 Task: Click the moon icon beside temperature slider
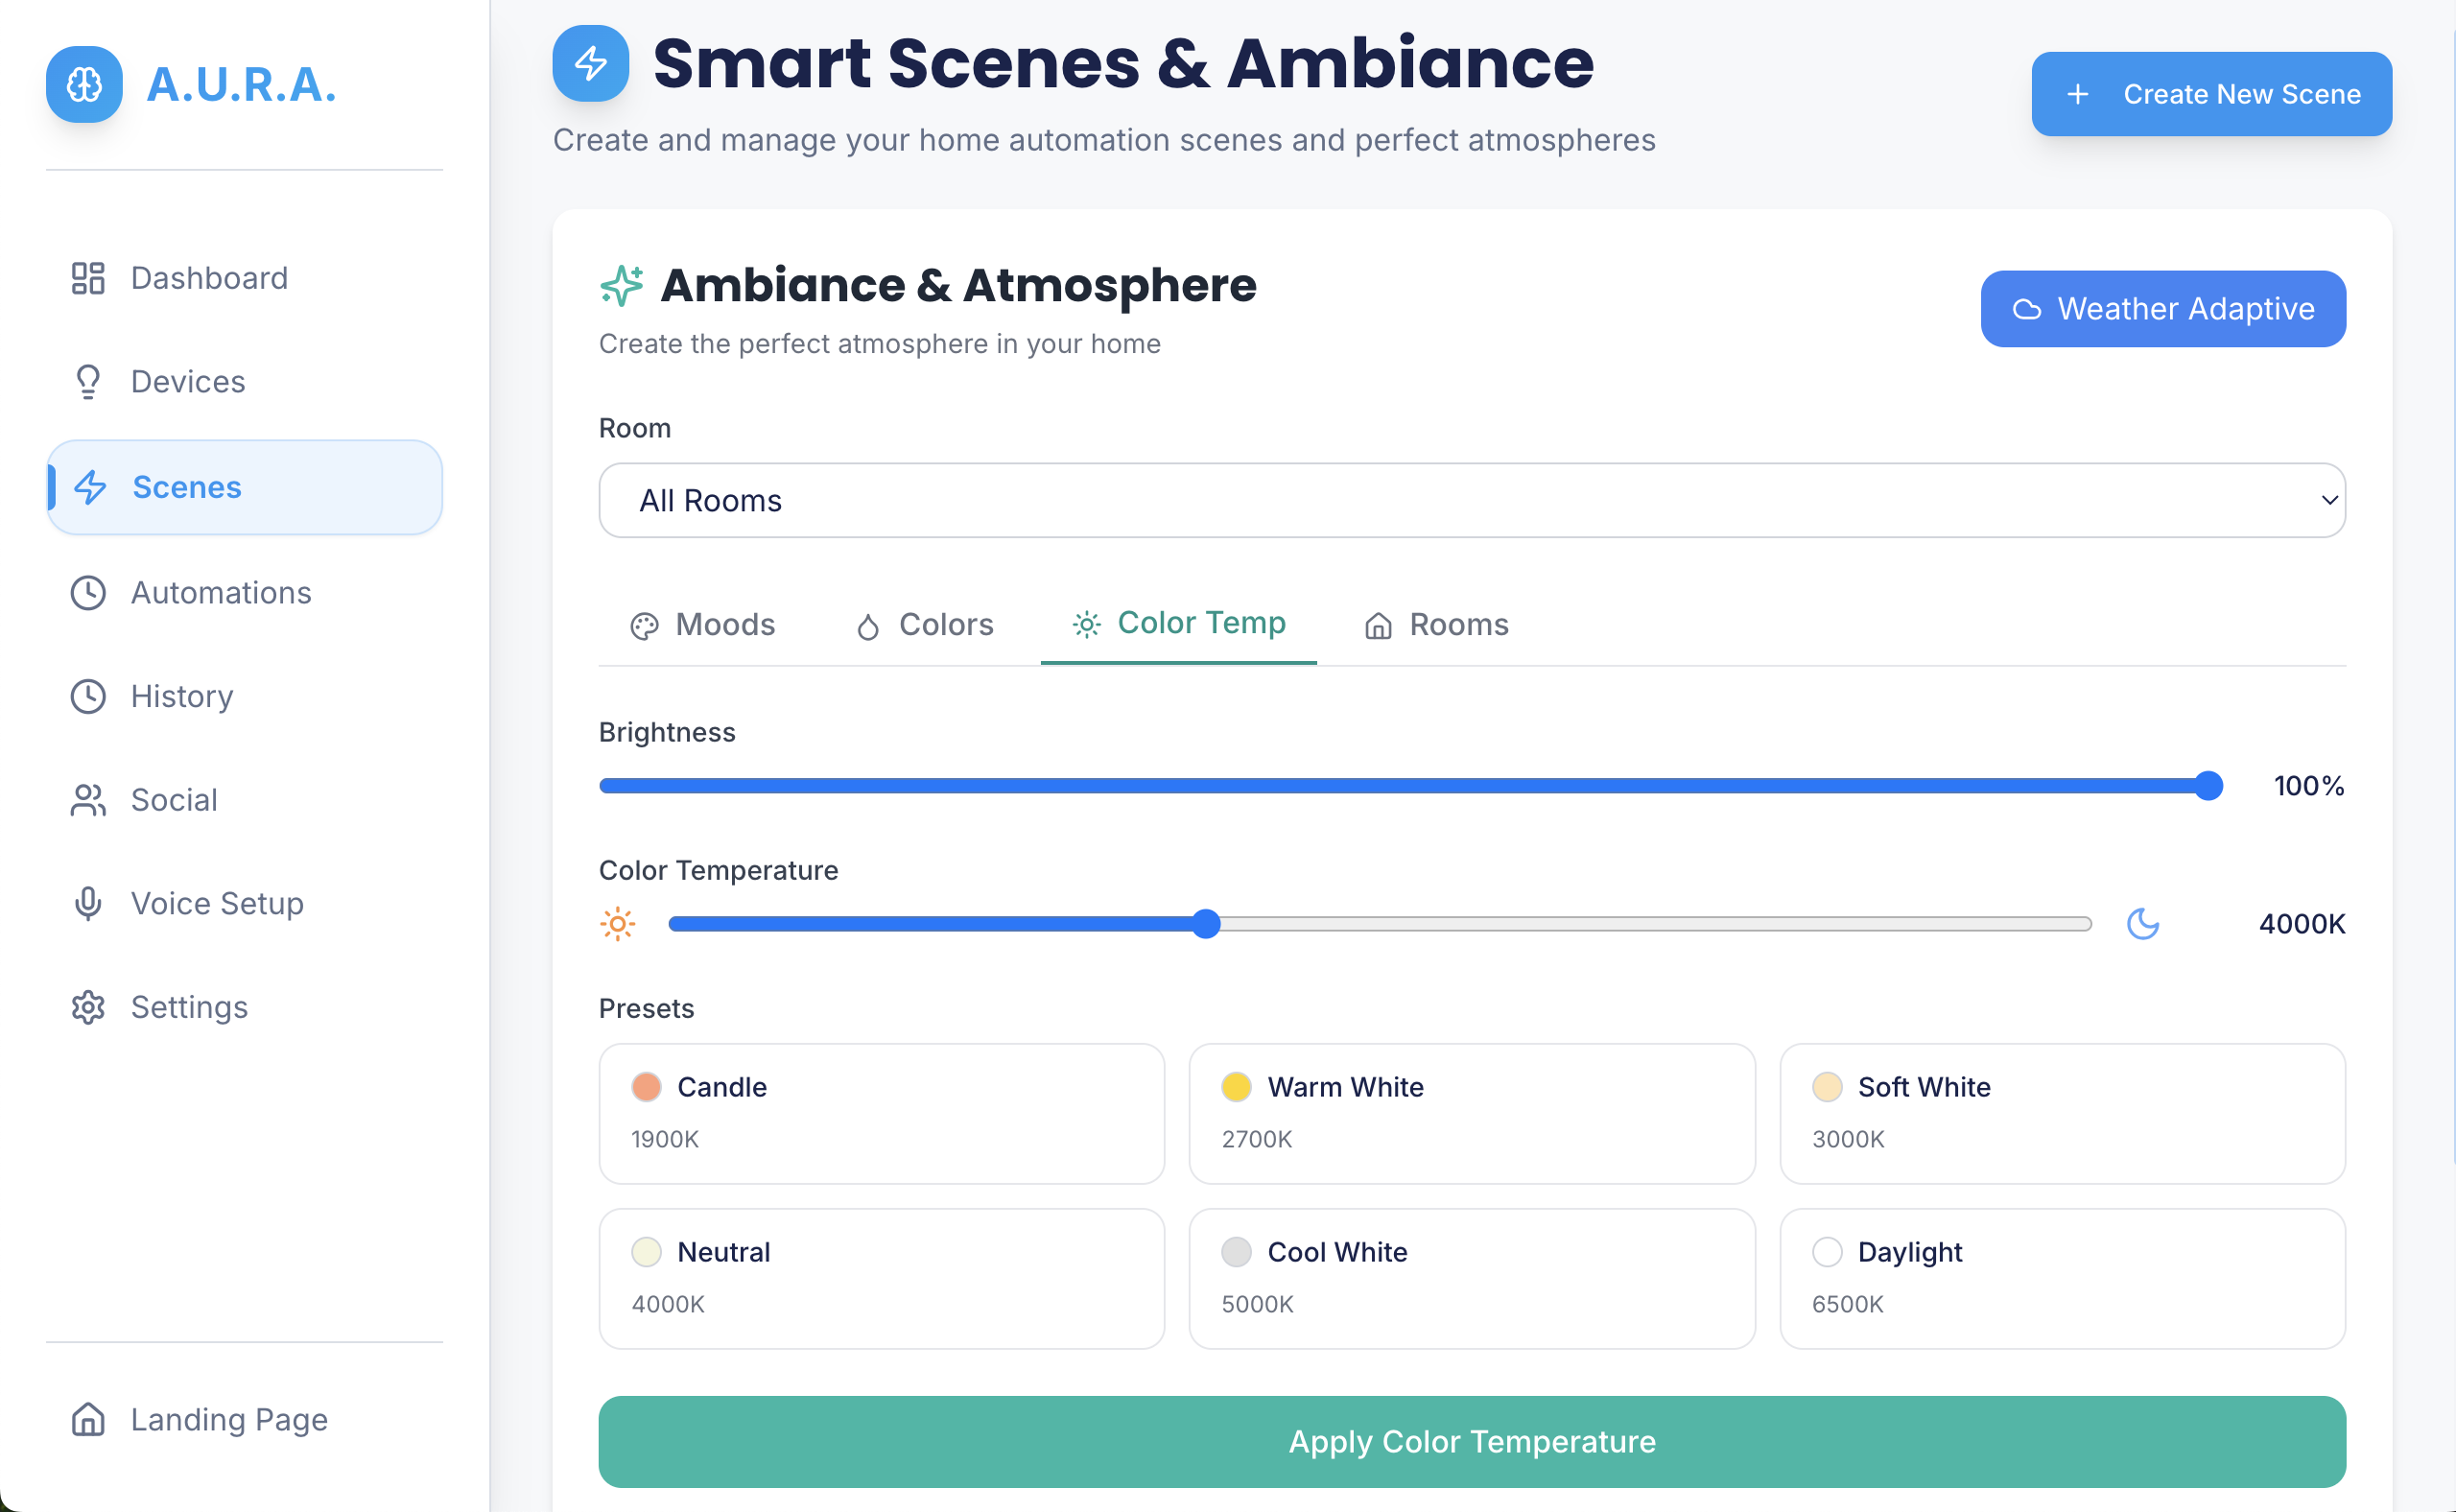point(2142,923)
